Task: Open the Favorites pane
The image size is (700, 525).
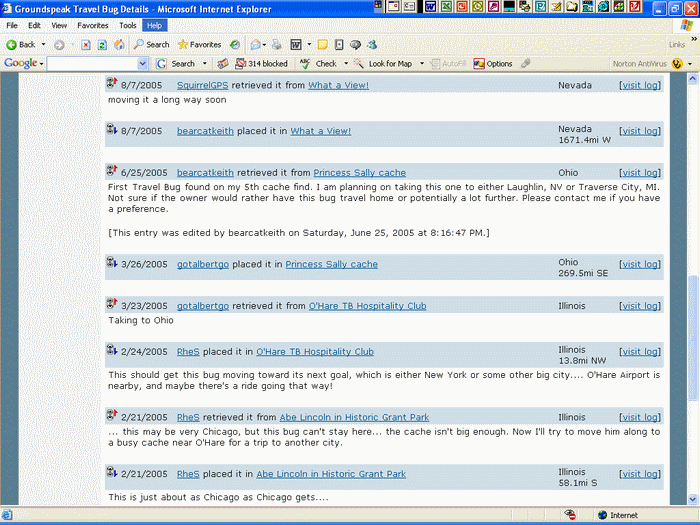Action: (200, 45)
